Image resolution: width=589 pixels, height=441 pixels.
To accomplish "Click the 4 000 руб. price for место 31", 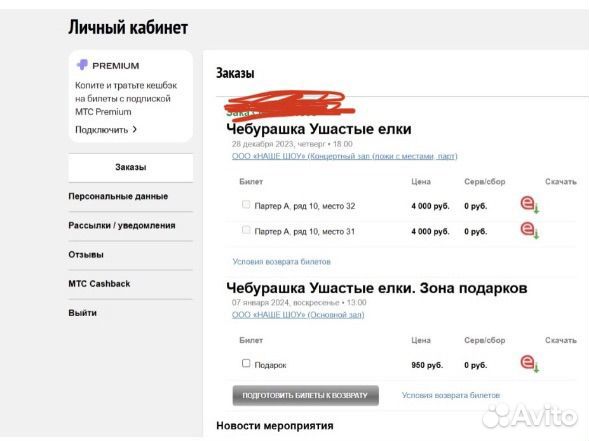I will [430, 231].
